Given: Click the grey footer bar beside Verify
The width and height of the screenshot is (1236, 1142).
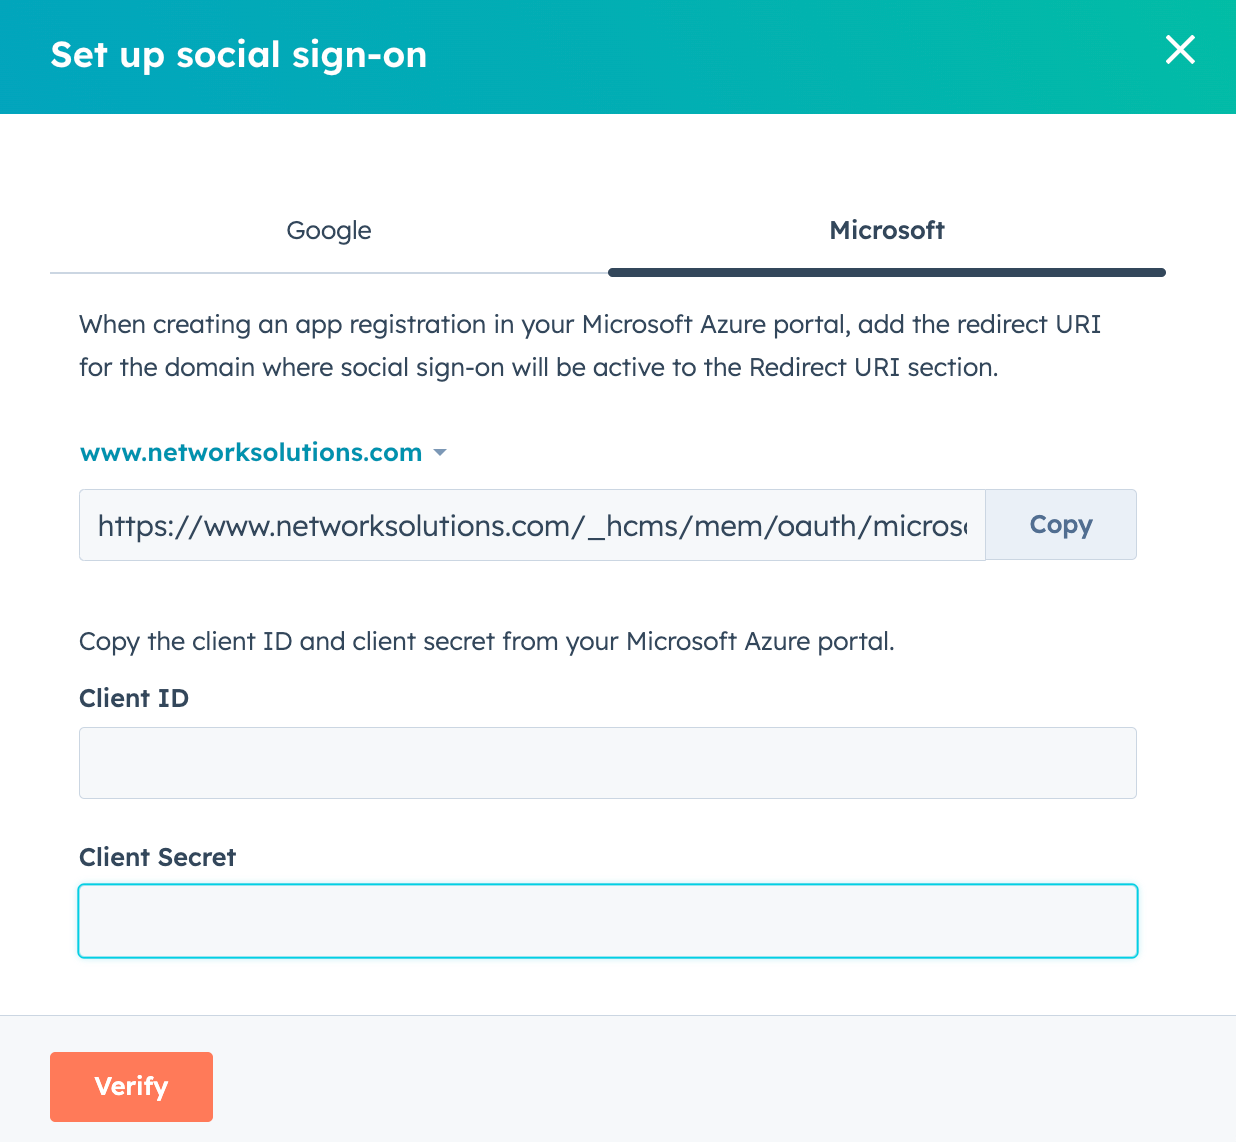Looking at the screenshot, I should (700, 1086).
